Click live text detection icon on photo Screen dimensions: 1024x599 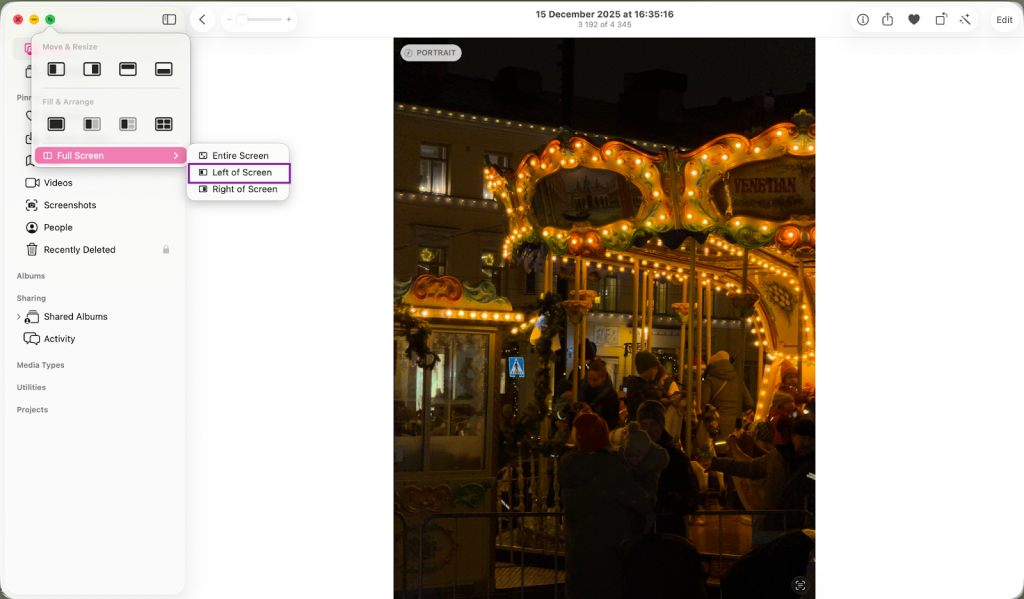pyautogui.click(x=799, y=585)
